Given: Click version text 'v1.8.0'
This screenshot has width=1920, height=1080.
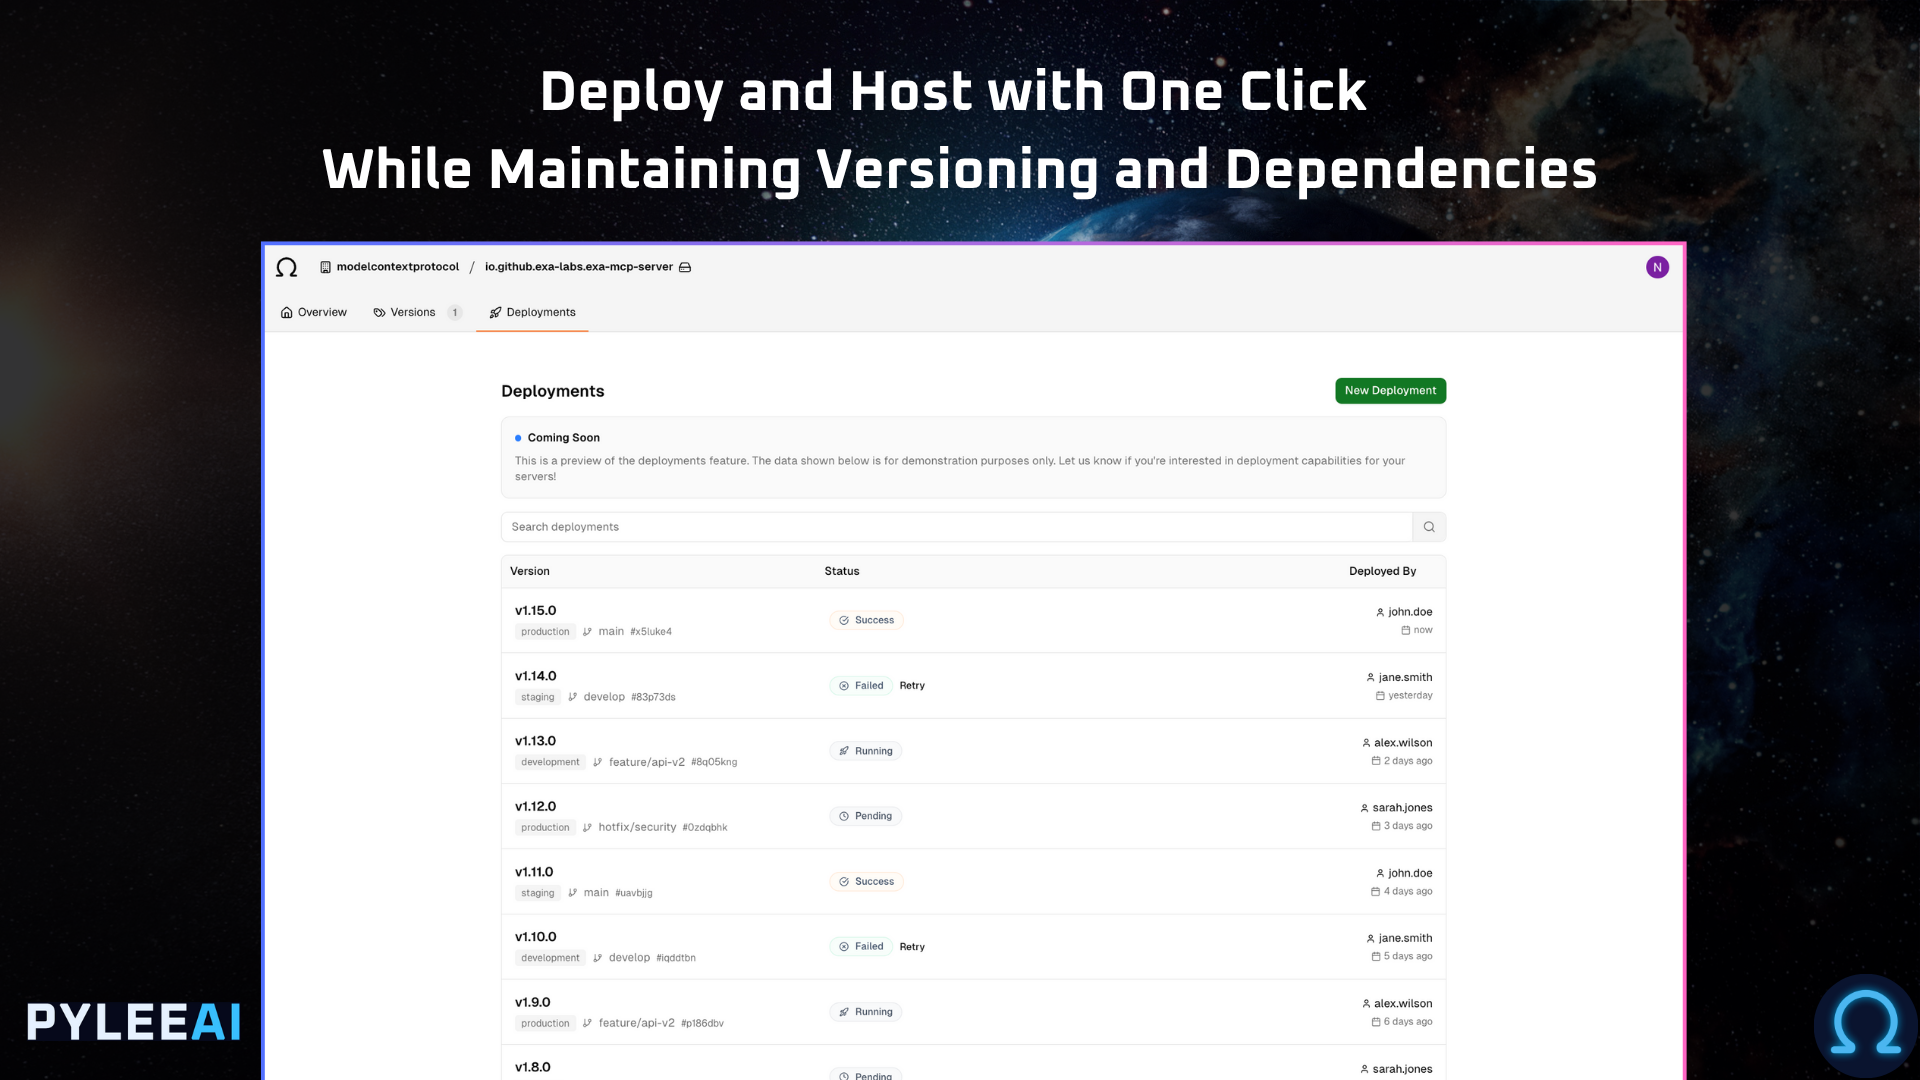Looking at the screenshot, I should tap(532, 1068).
